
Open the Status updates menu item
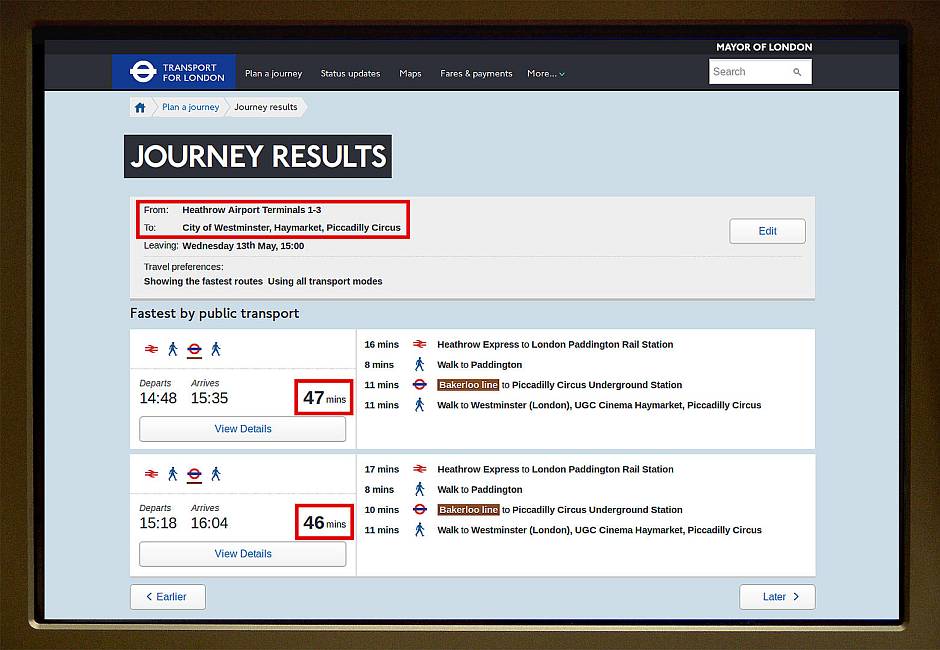click(x=350, y=73)
